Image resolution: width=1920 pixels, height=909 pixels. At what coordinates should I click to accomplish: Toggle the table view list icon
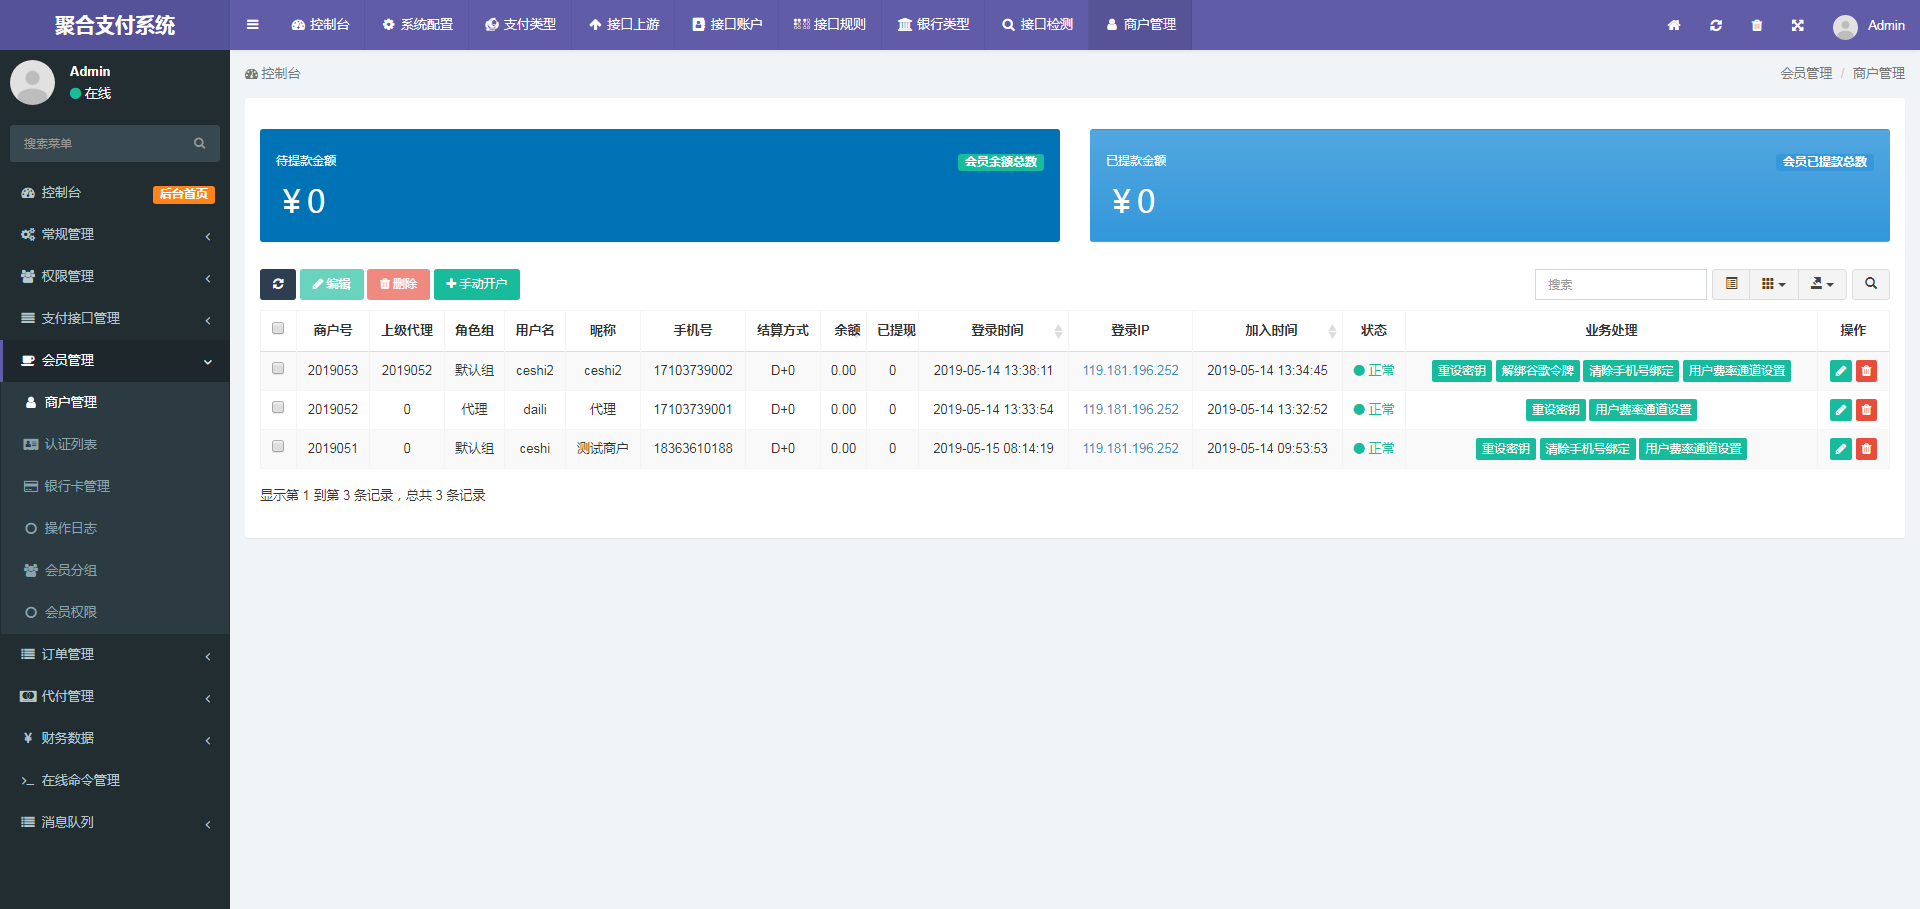click(x=1731, y=284)
